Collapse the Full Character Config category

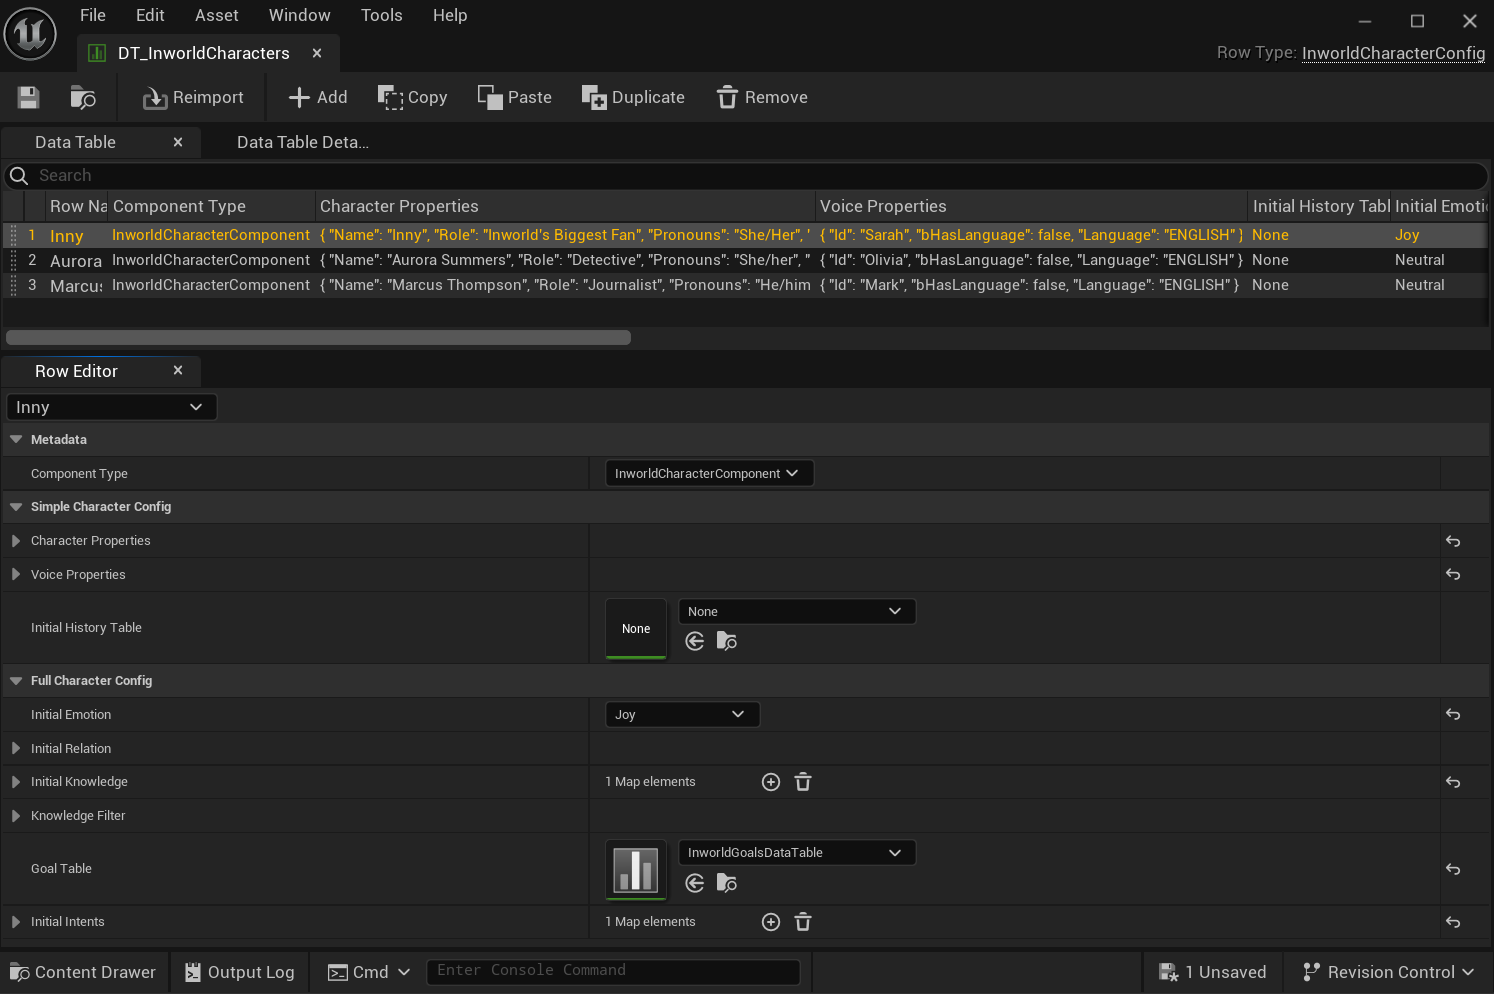16,681
